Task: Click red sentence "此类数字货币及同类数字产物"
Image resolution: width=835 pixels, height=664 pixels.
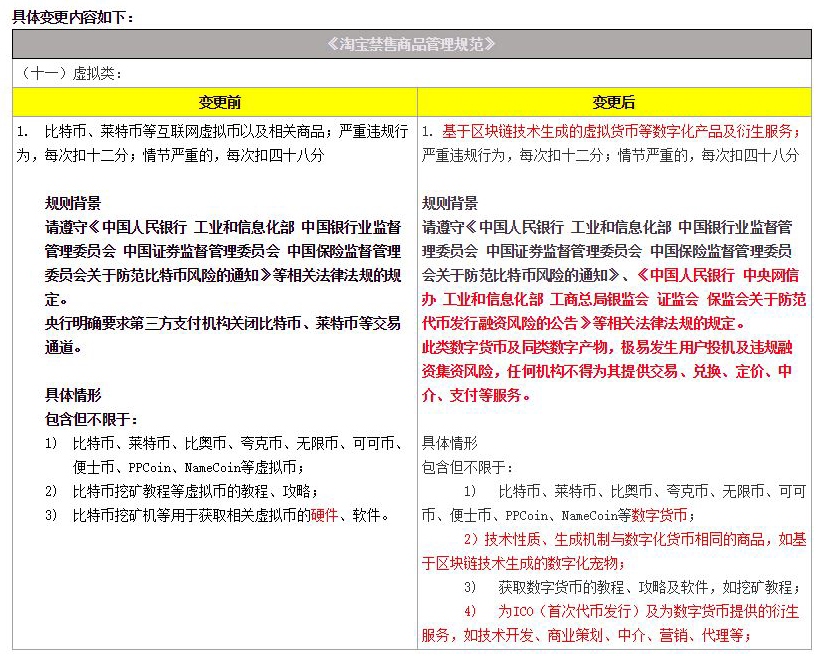Action: 514,347
